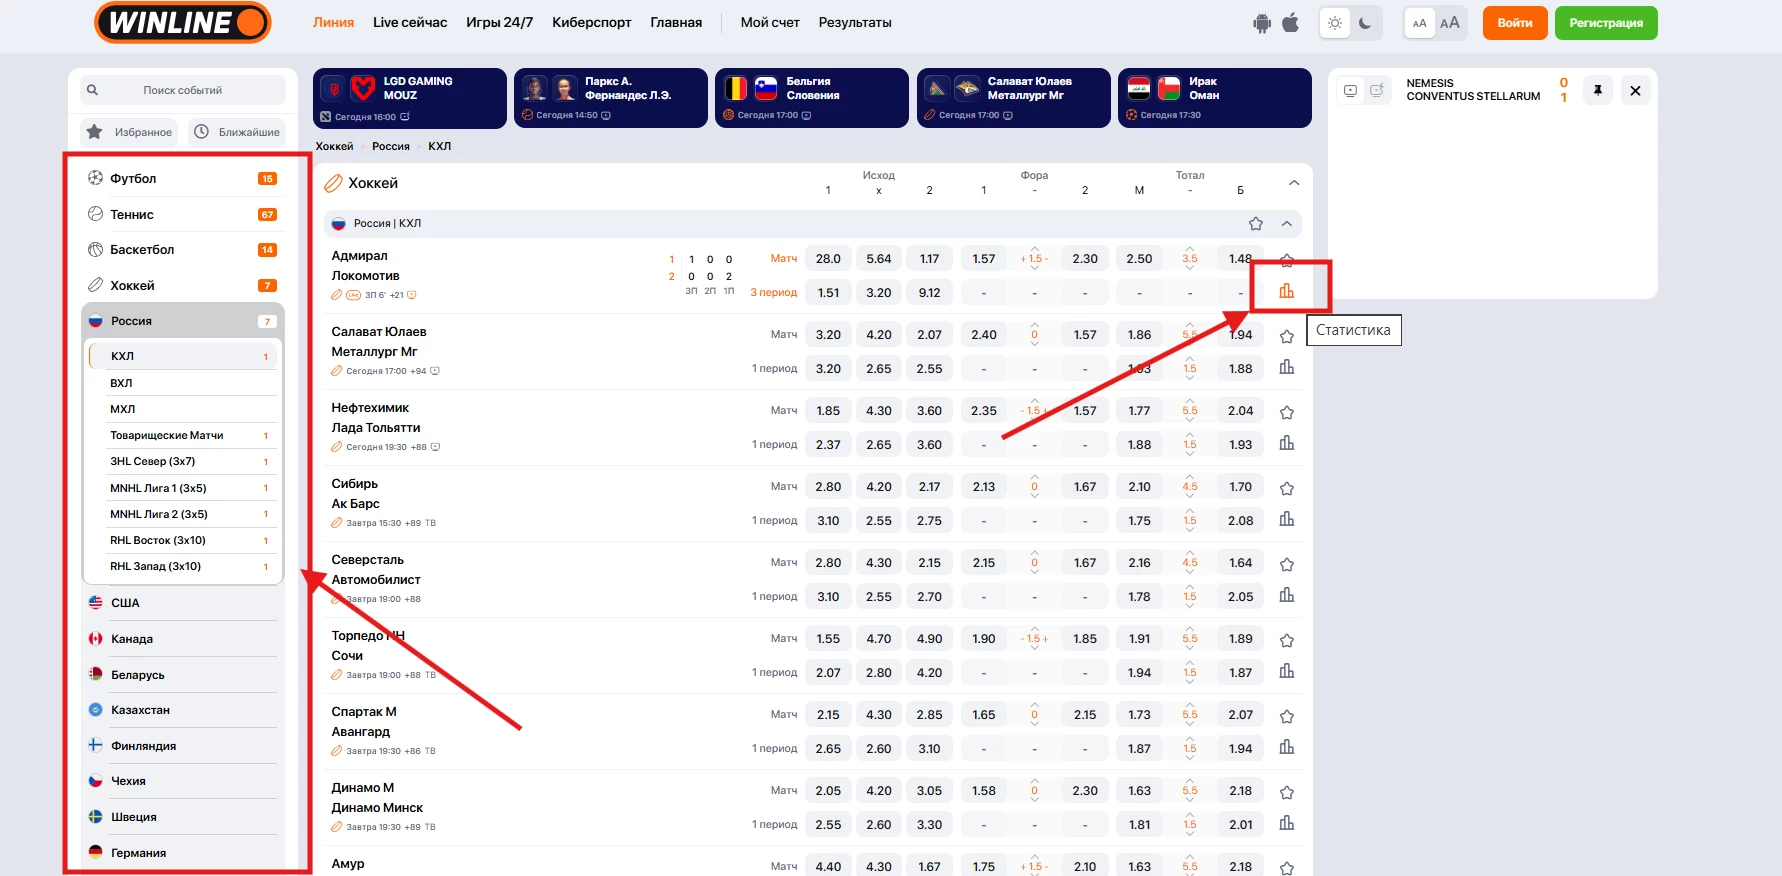Open statistics for Салават Юлаев – Металлург Мг
The width and height of the screenshot is (1782, 876).
(1287, 368)
